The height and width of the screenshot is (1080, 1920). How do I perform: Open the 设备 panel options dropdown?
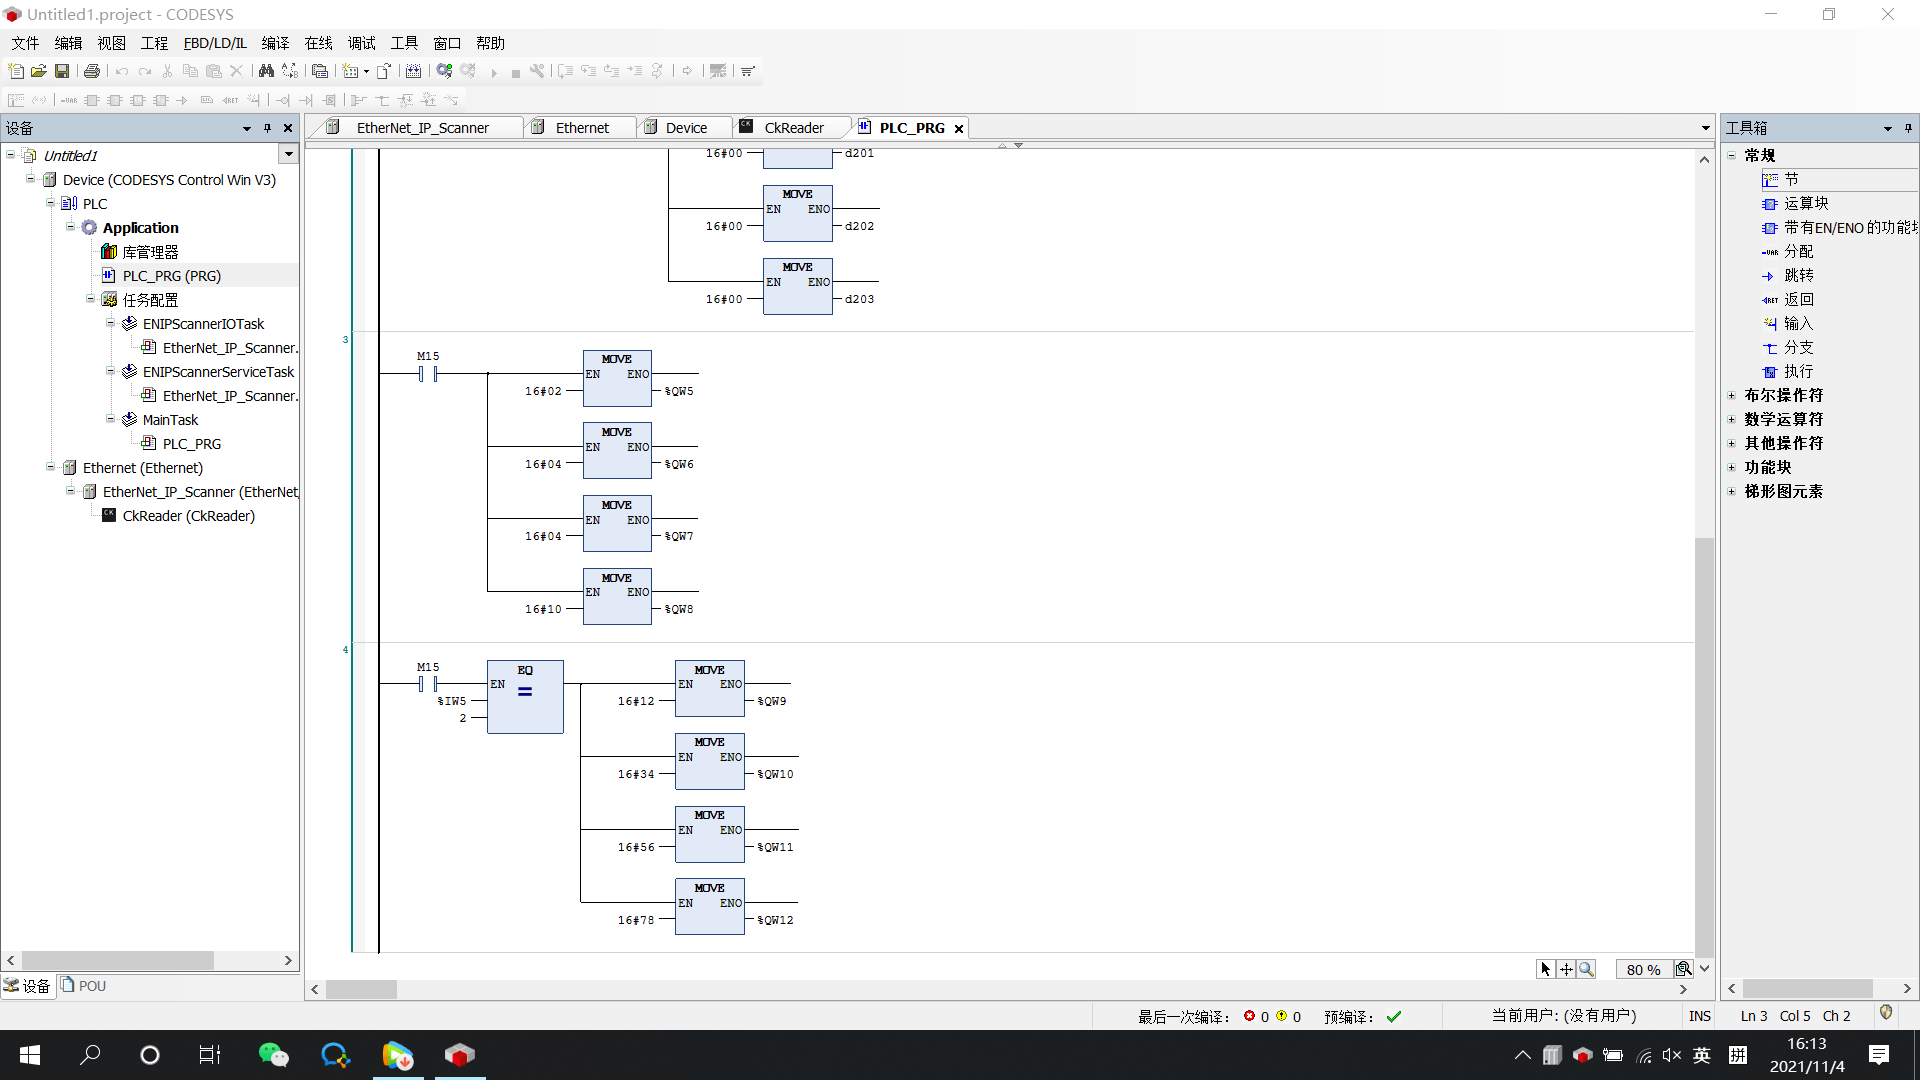pyautogui.click(x=247, y=128)
